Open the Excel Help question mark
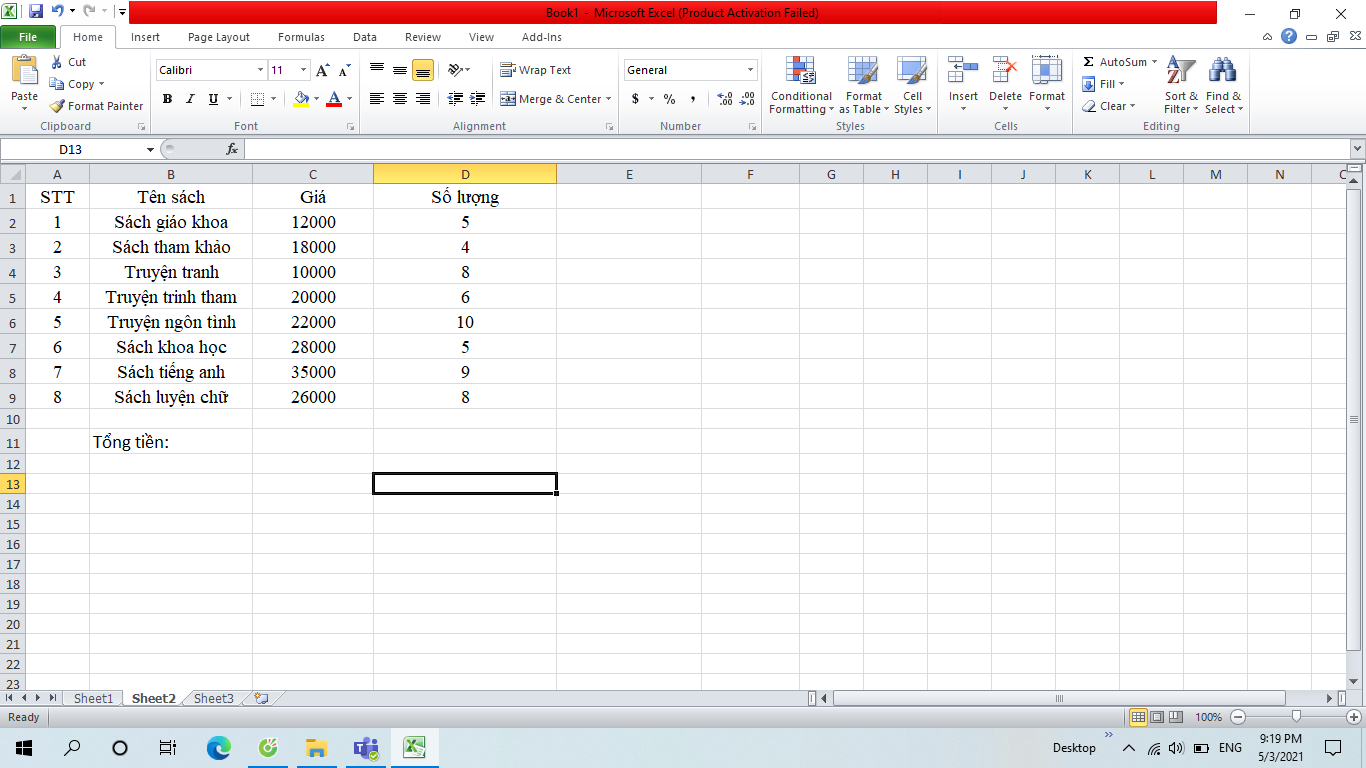The height and width of the screenshot is (768, 1366). point(1289,37)
